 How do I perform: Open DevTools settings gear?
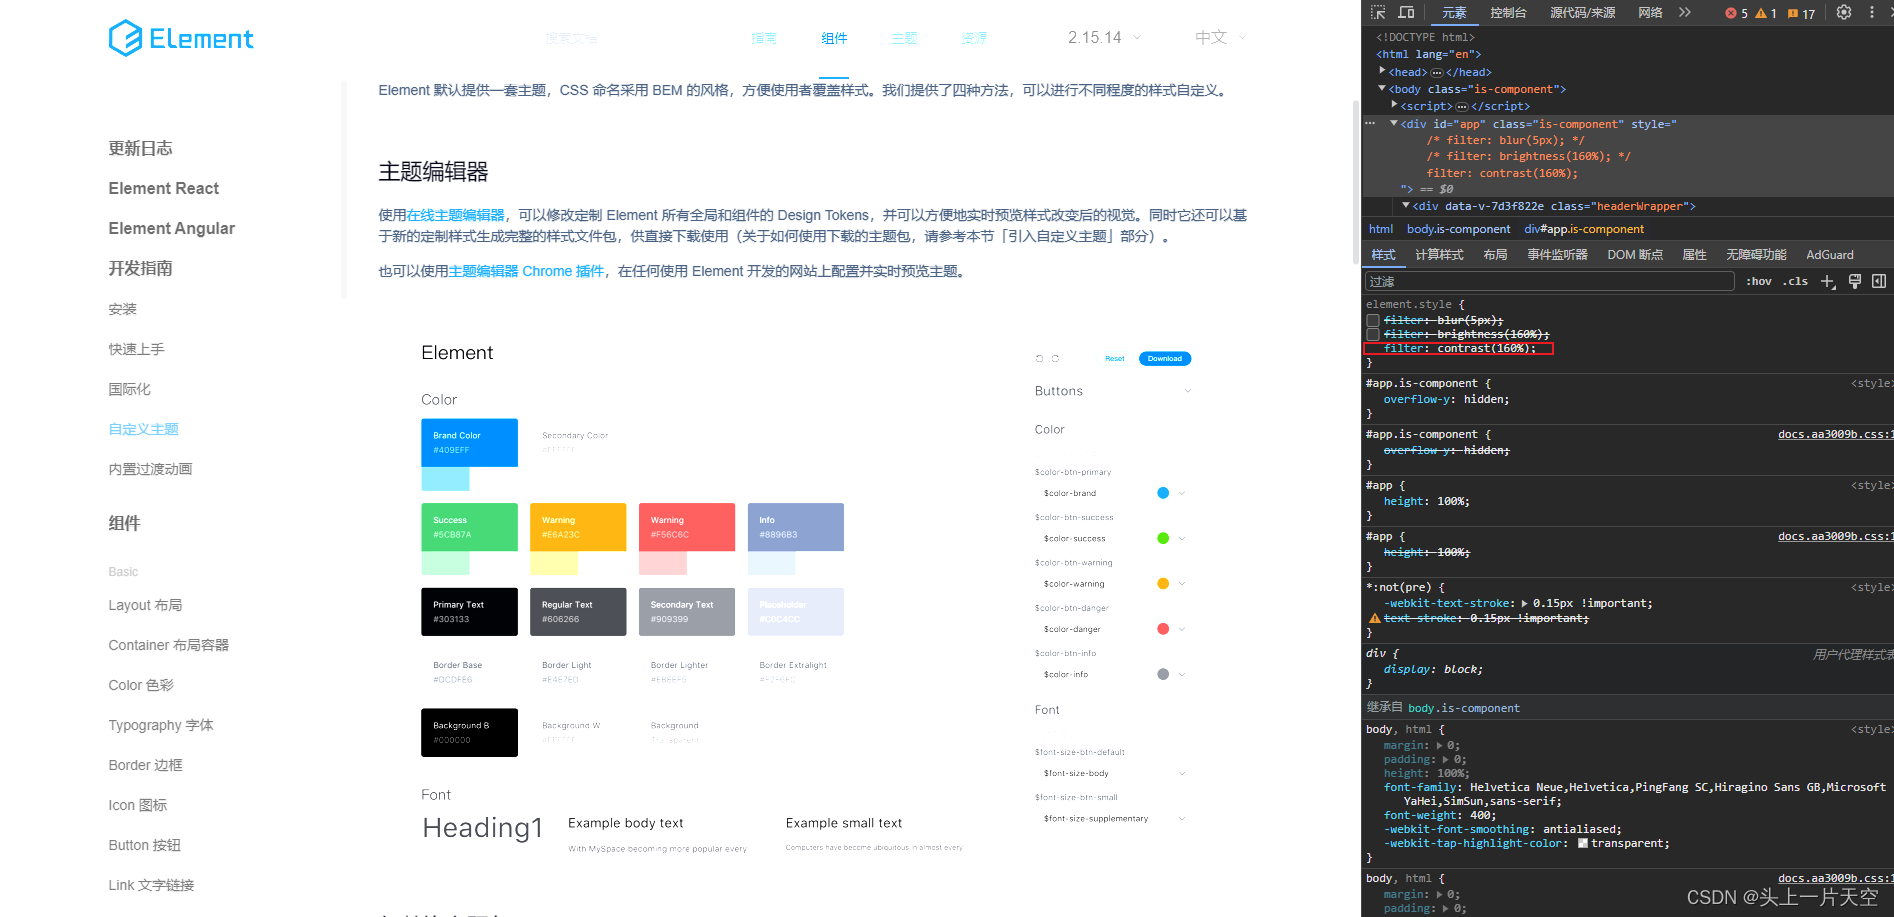point(1843,12)
